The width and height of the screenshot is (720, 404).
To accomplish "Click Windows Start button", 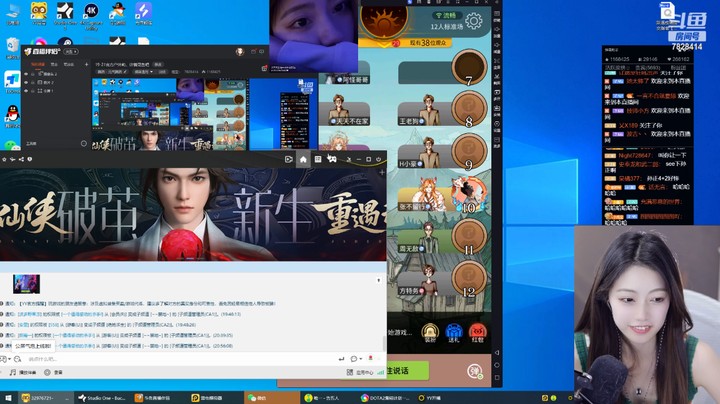I will click(x=8, y=398).
